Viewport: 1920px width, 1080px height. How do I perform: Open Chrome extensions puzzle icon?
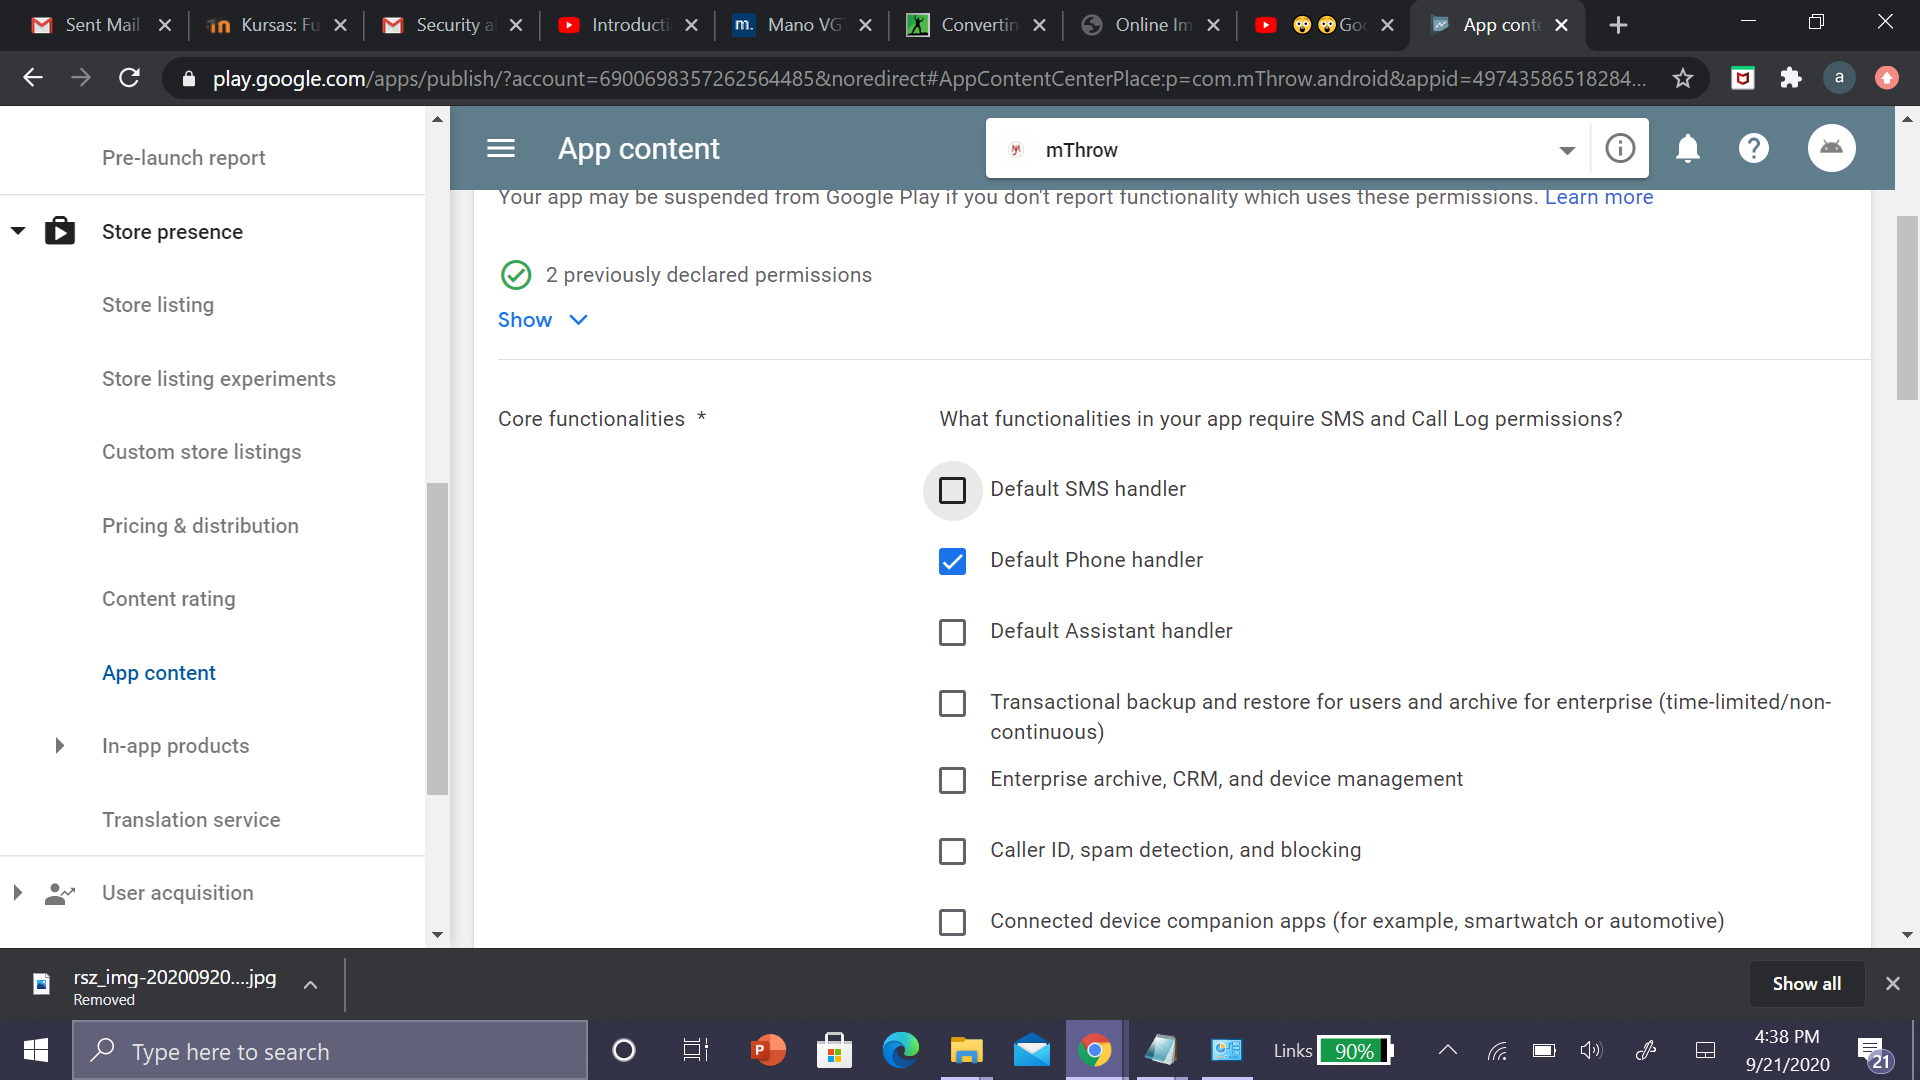1791,78
